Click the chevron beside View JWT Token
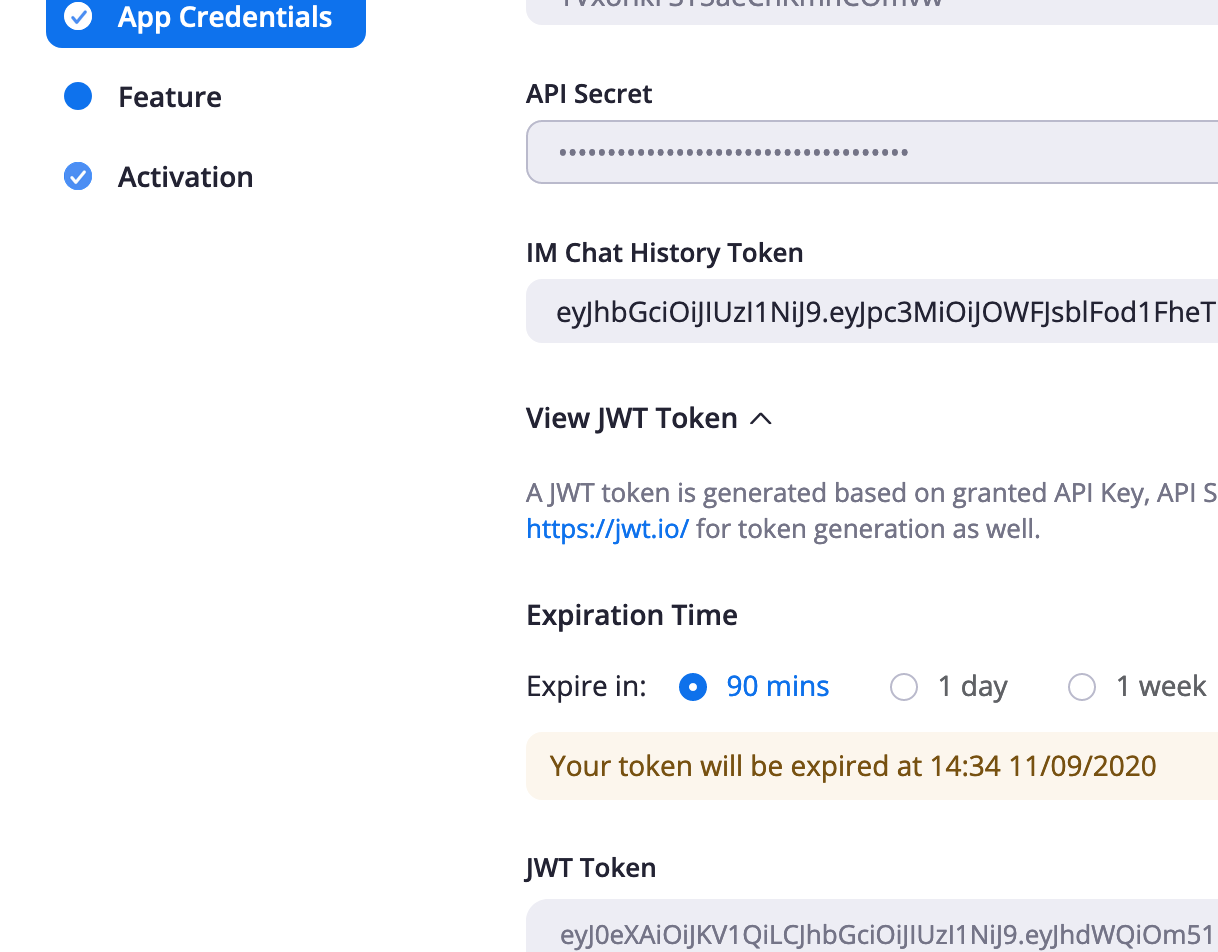The image size is (1218, 952). [x=761, y=419]
